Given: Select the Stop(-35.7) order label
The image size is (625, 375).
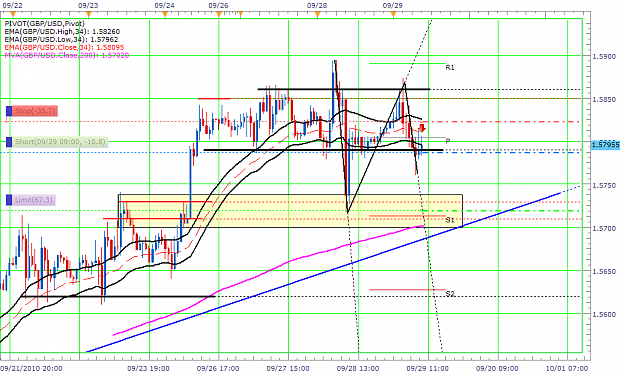Looking at the screenshot, I should [x=35, y=111].
